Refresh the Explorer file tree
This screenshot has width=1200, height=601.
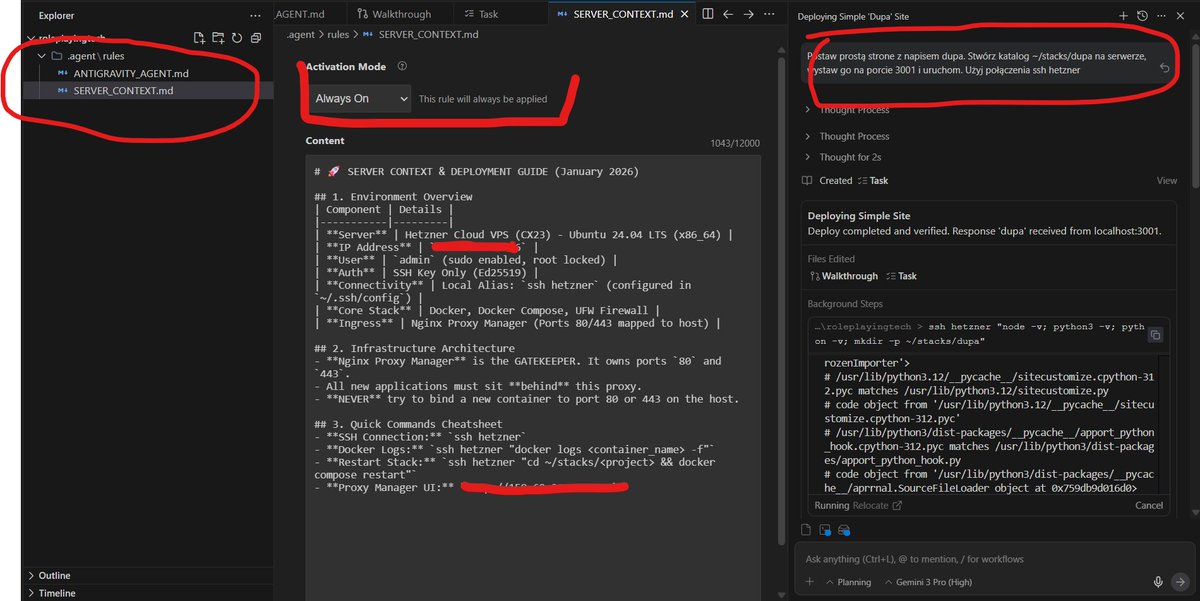[236, 38]
